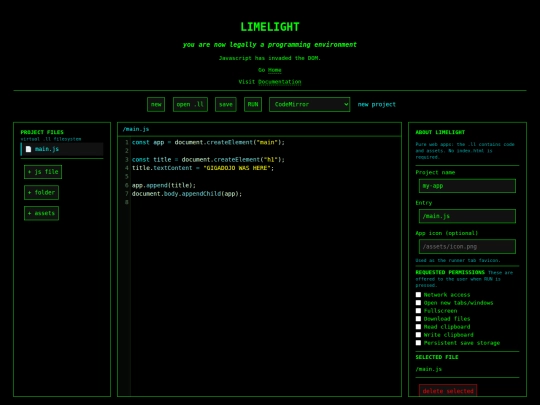Click the "GIGADOJO WAS HERE" string
This screenshot has width=540, height=405.
click(x=237, y=168)
